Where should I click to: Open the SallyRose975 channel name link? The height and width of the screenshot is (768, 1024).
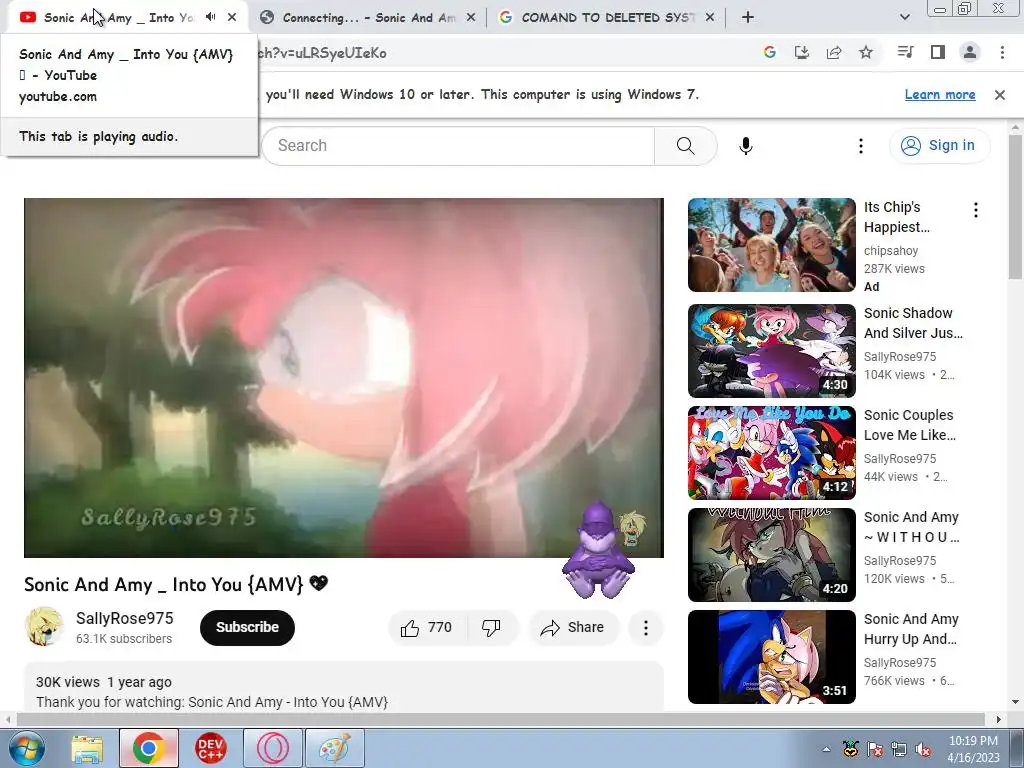(124, 618)
